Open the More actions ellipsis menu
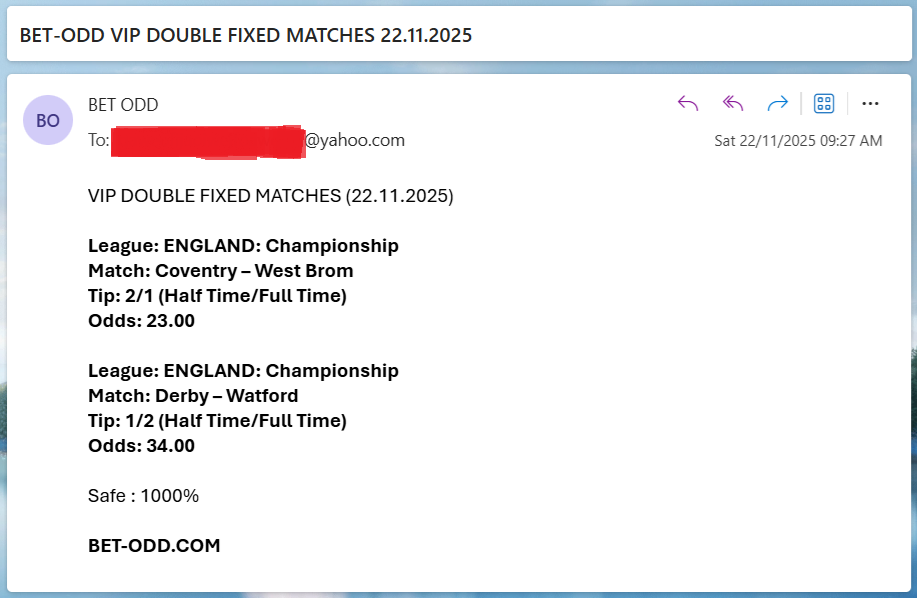 [x=870, y=103]
